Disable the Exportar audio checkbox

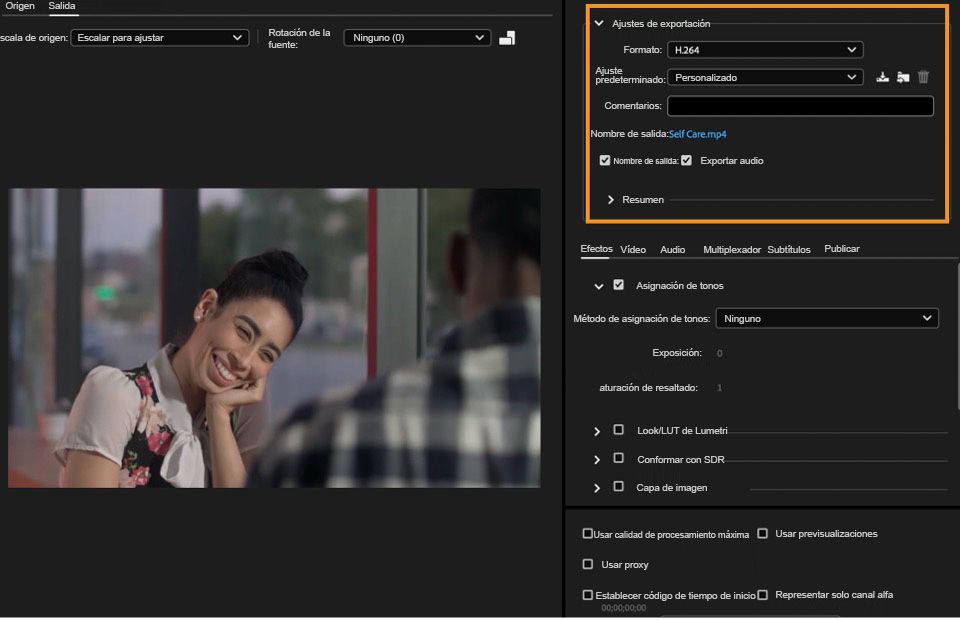[x=686, y=160]
